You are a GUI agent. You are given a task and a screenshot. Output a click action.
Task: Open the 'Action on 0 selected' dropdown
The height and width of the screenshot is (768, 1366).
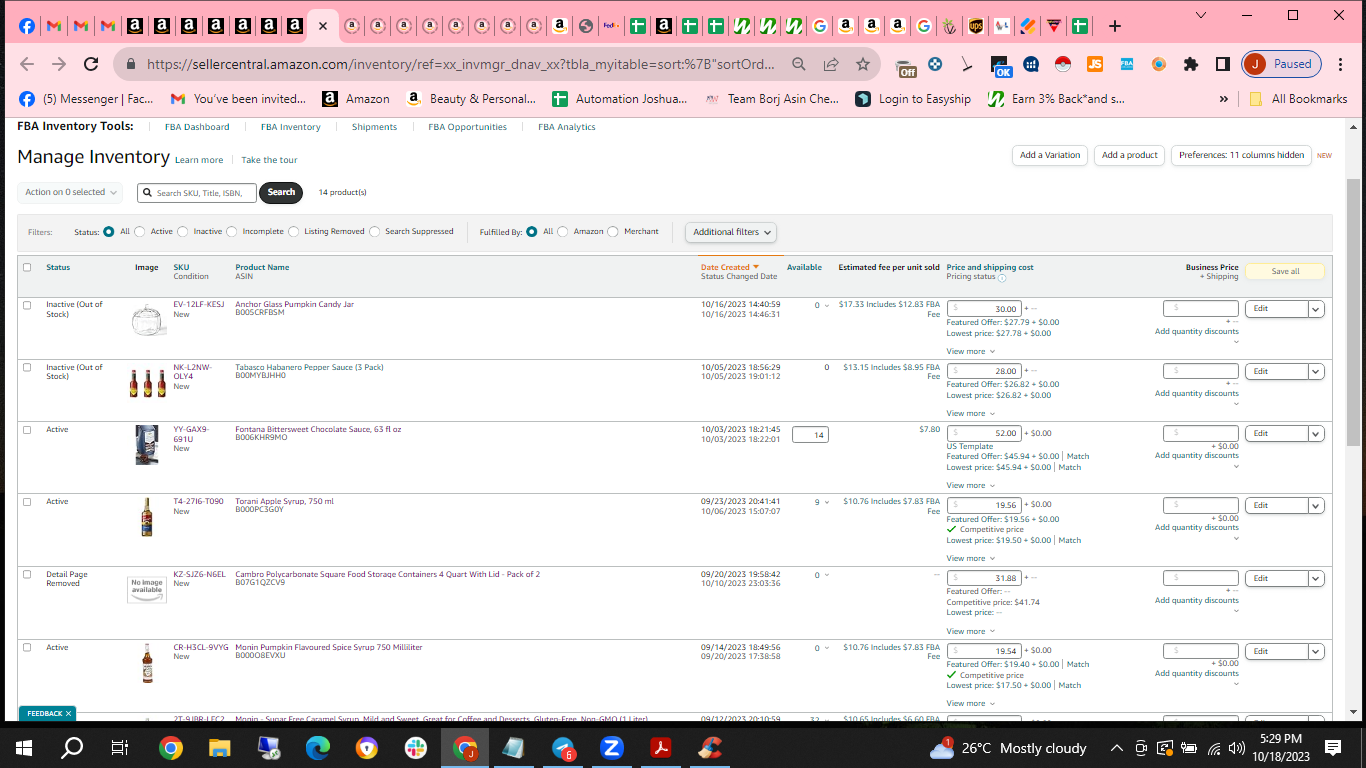(x=70, y=192)
